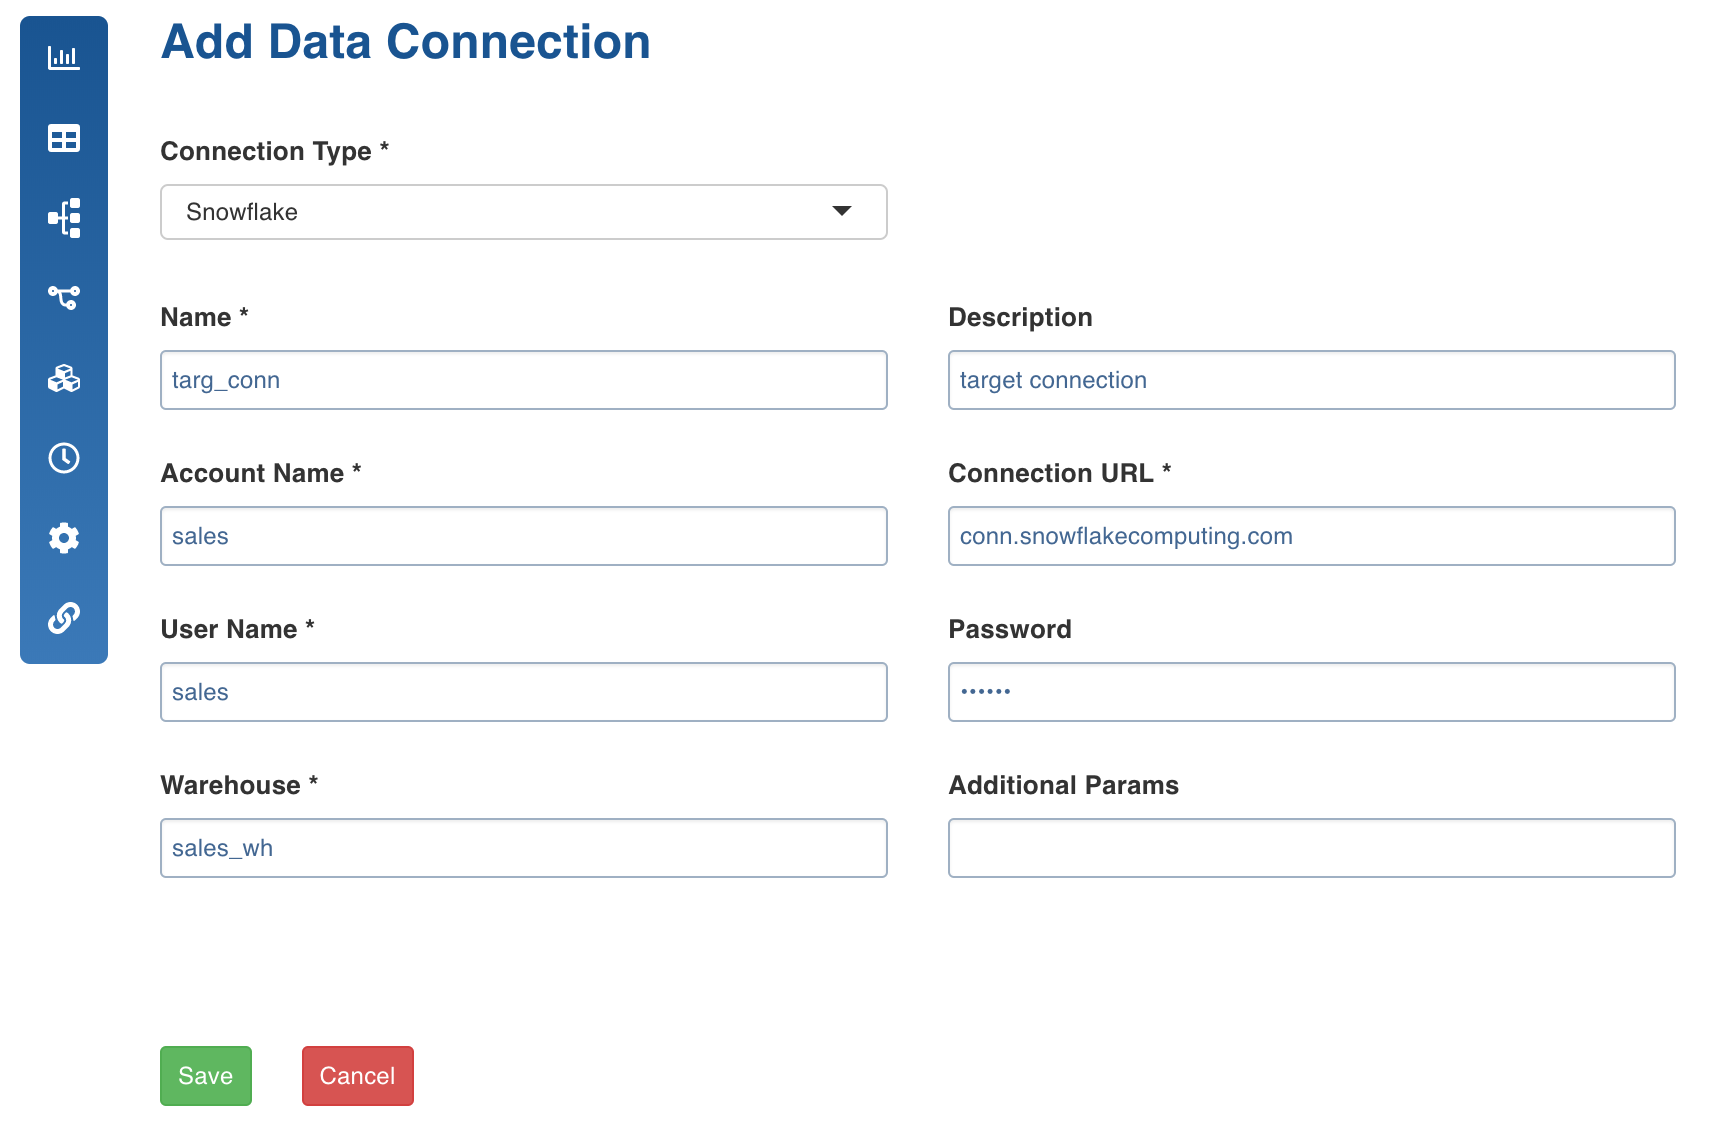Image resolution: width=1716 pixels, height=1134 pixels.
Task: Click the empty Additional Params field
Action: pyautogui.click(x=1312, y=848)
